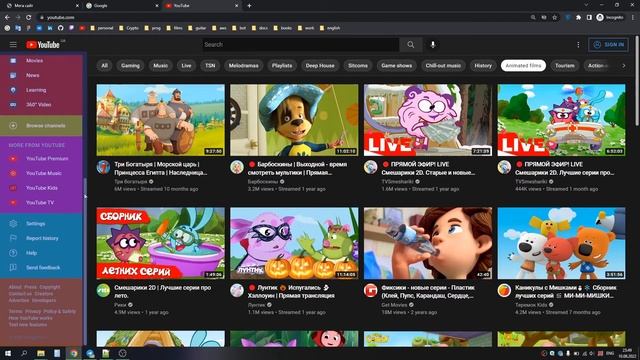Open the YouTube hamburger guide menu

tap(13, 44)
